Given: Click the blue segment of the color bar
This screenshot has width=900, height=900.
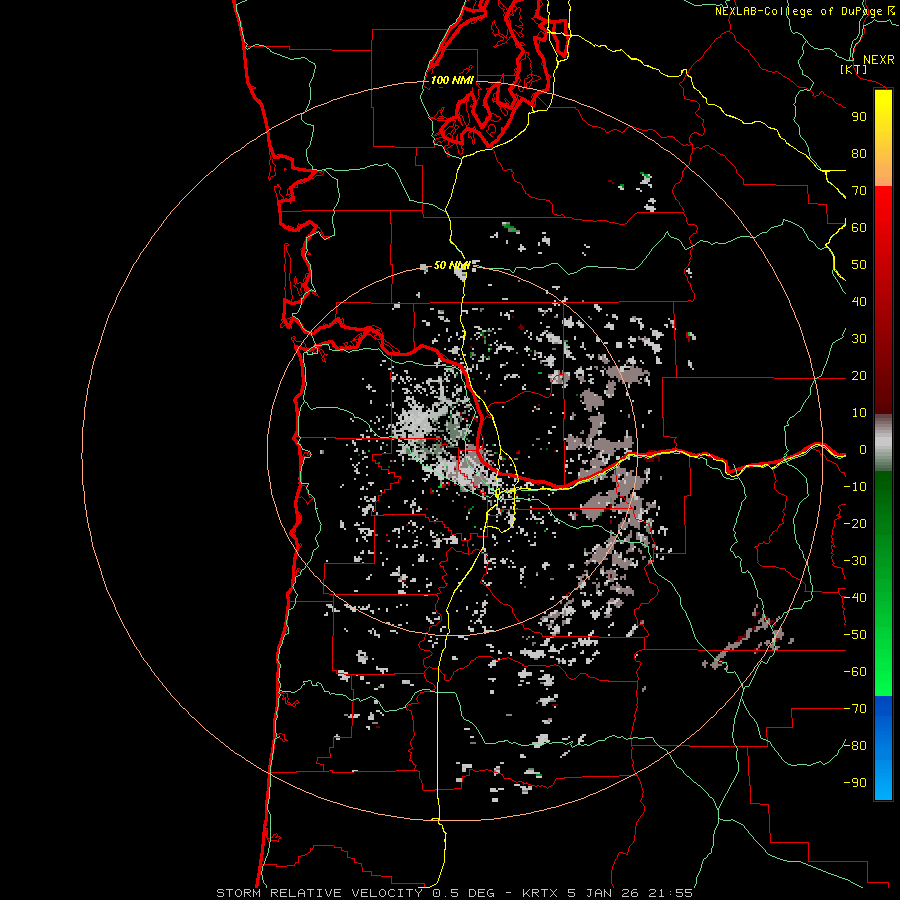Looking at the screenshot, I should 883,747.
